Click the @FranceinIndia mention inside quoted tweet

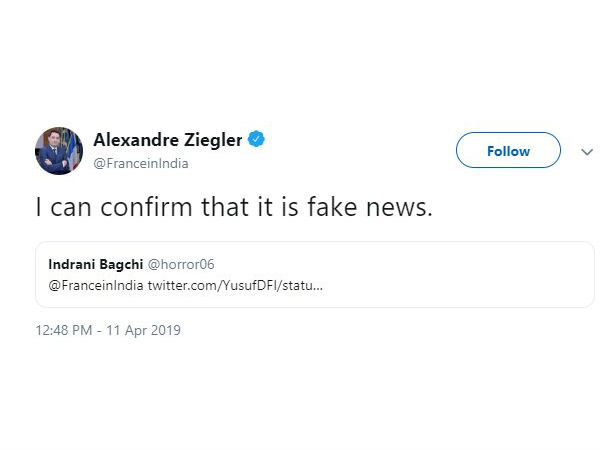click(96, 286)
